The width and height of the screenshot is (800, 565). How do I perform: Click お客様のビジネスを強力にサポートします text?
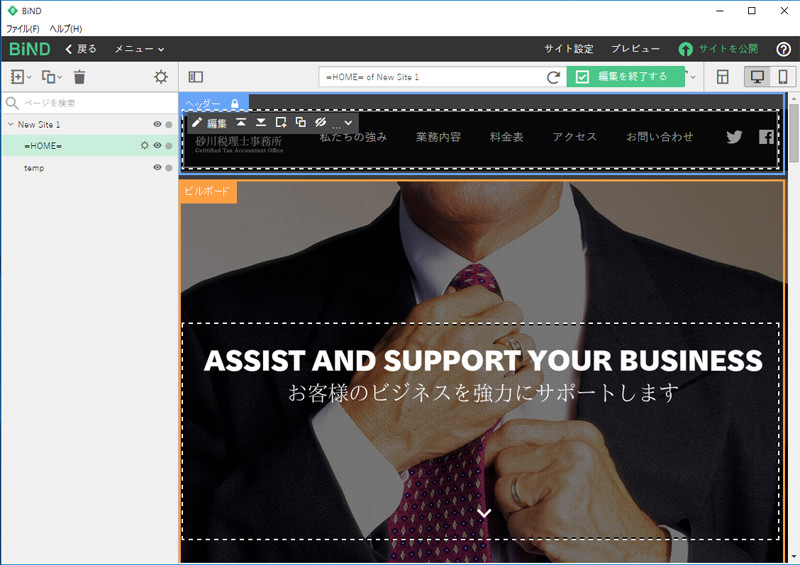point(483,392)
